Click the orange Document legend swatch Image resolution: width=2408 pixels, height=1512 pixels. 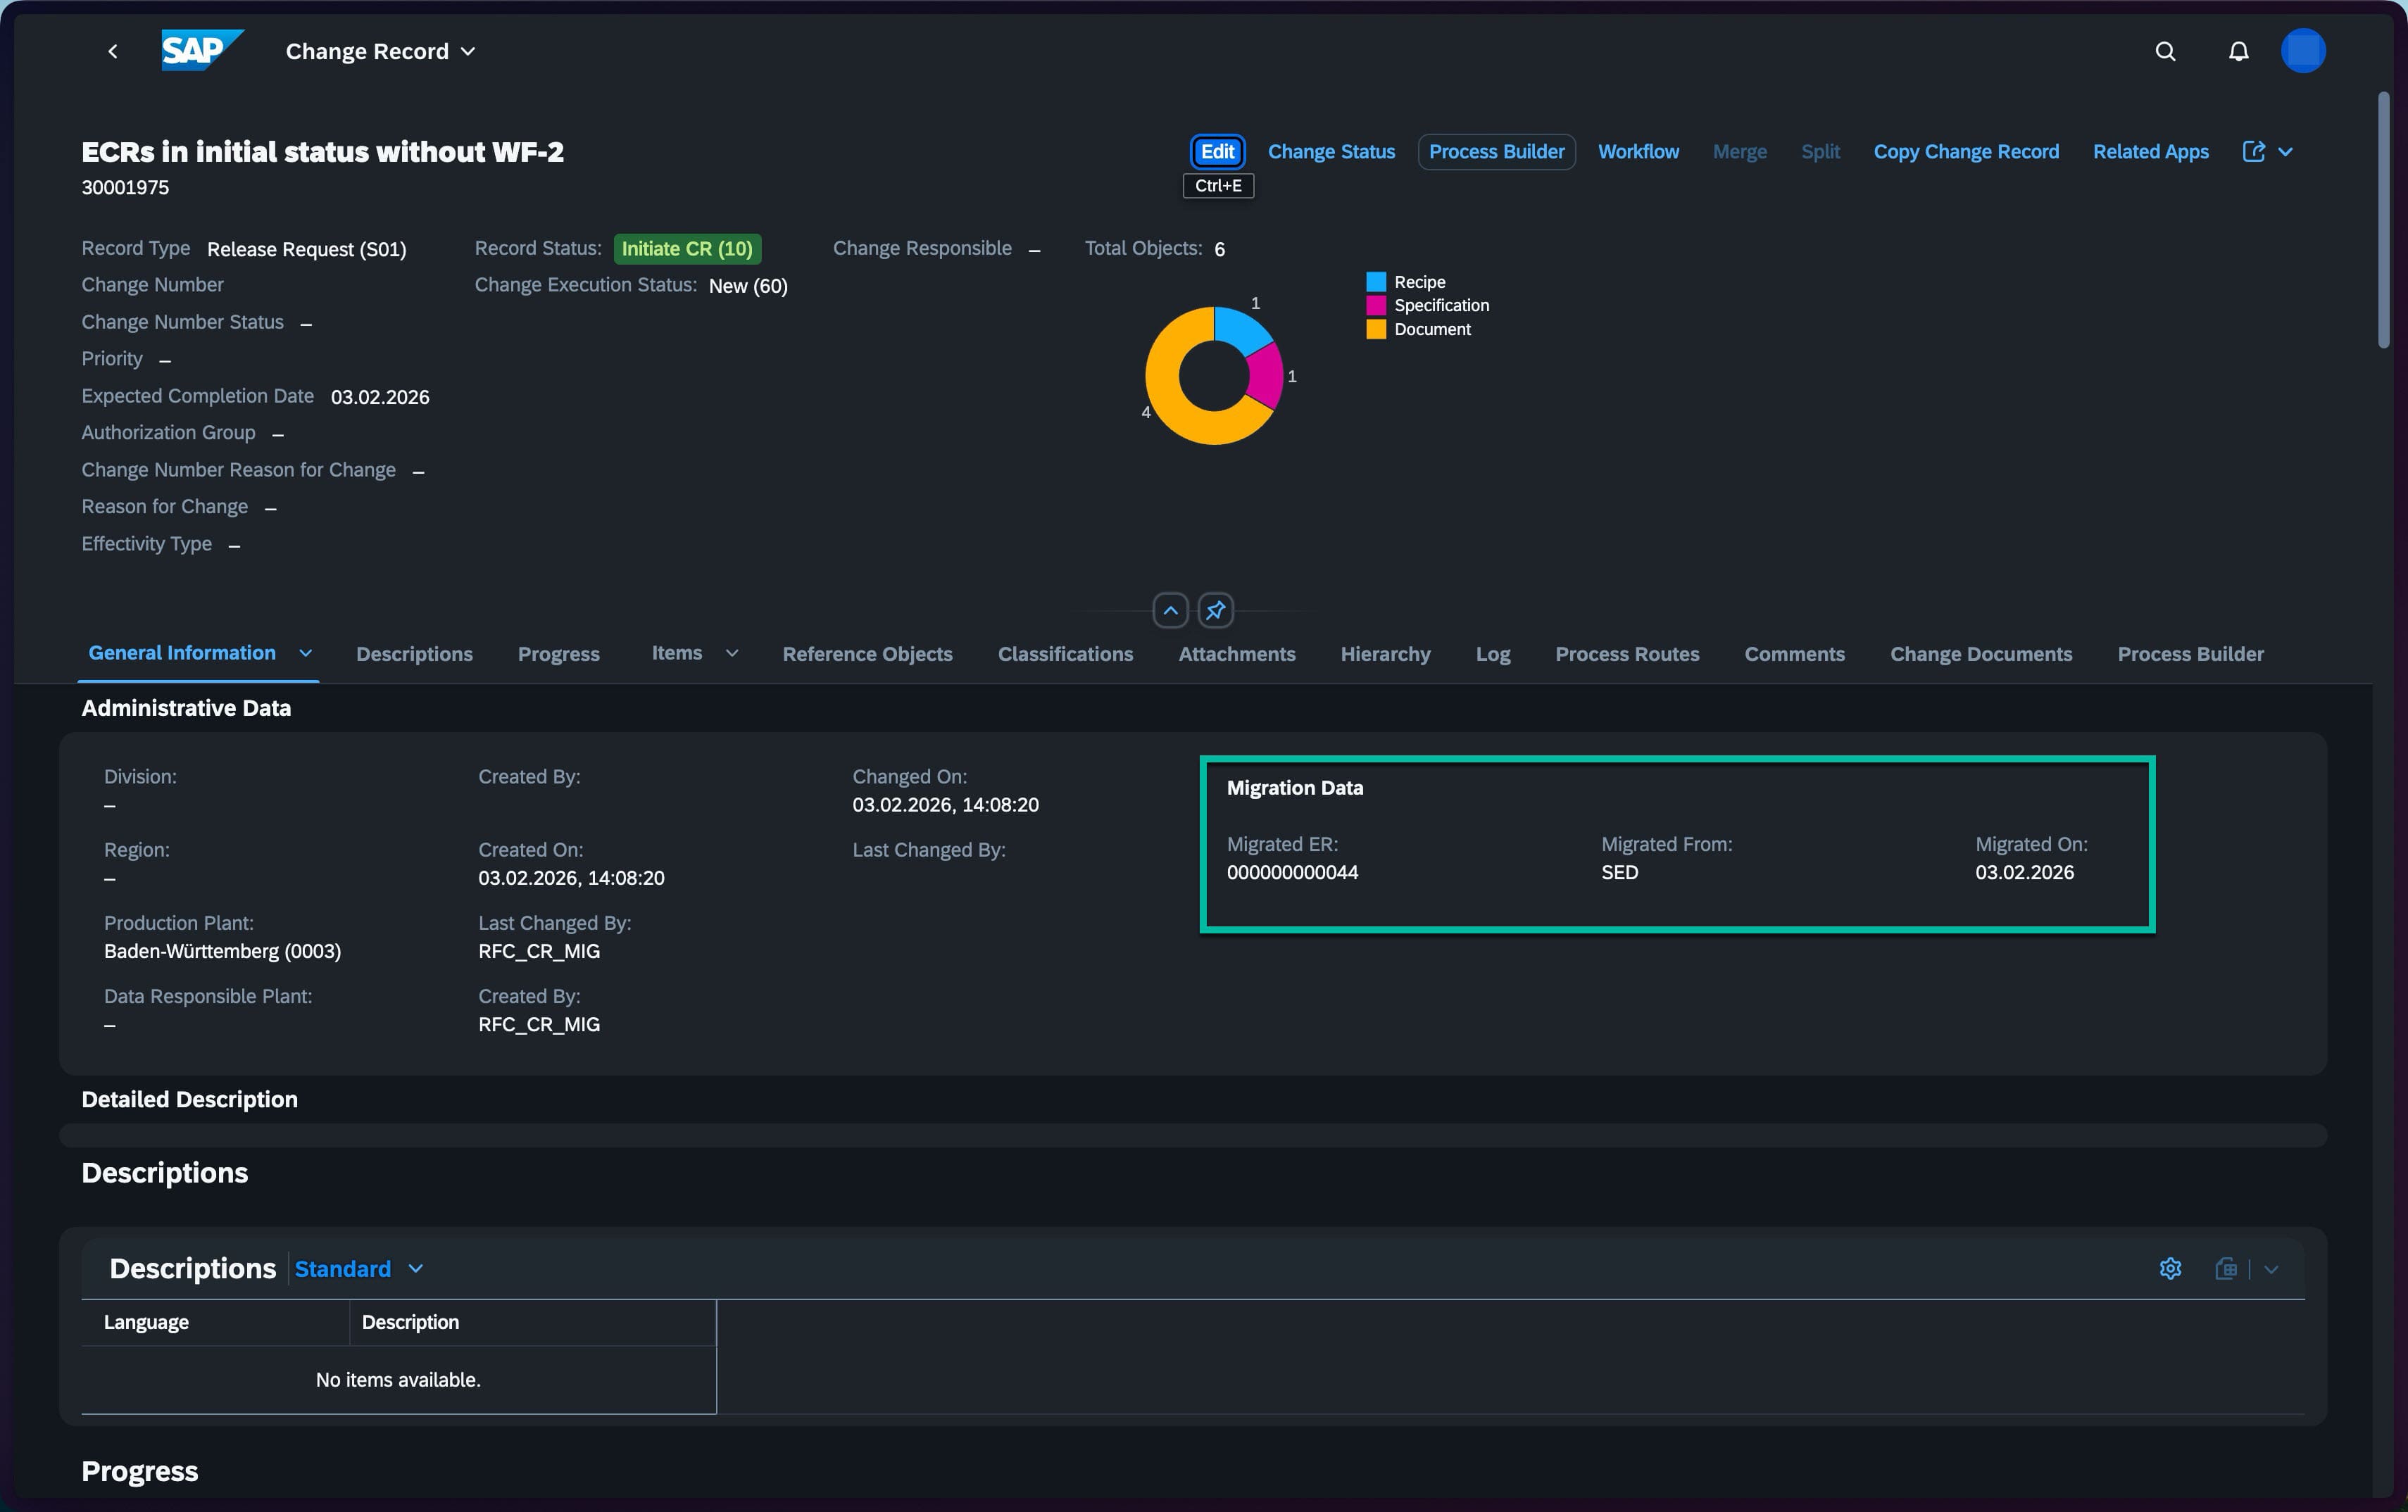[1376, 329]
